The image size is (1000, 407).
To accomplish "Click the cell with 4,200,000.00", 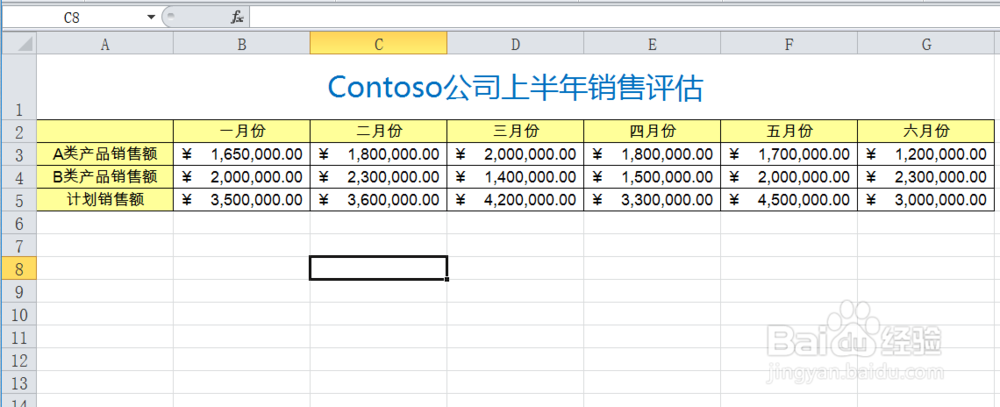I will (515, 200).
